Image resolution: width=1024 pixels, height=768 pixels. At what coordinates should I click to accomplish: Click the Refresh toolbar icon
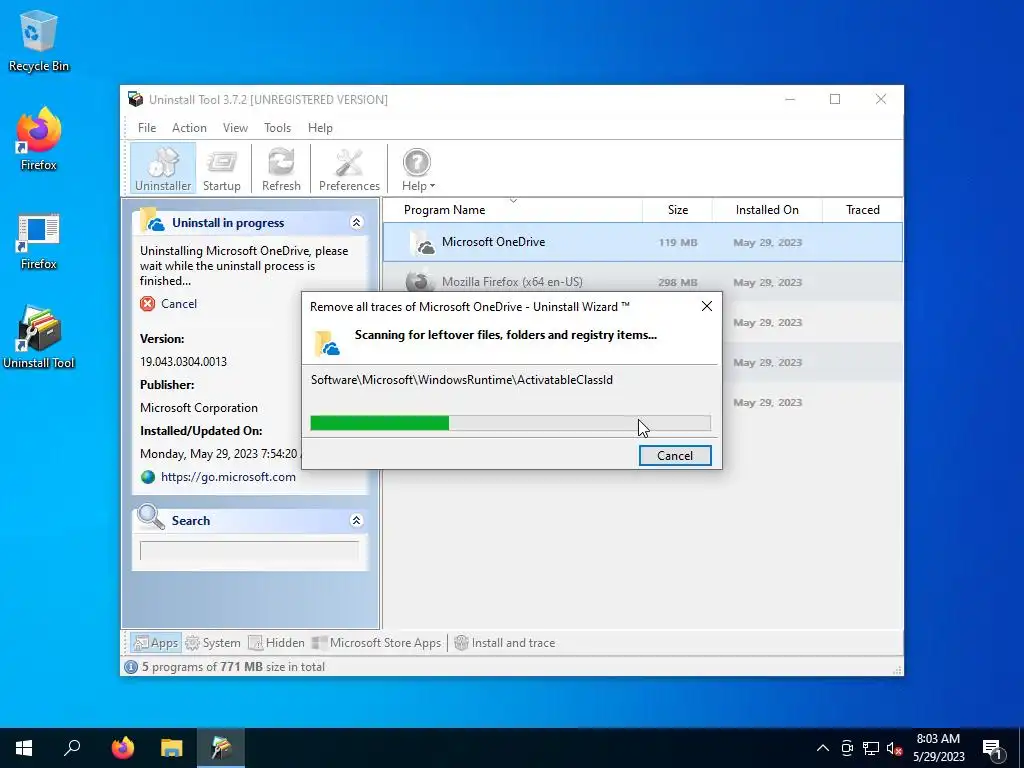coord(281,169)
